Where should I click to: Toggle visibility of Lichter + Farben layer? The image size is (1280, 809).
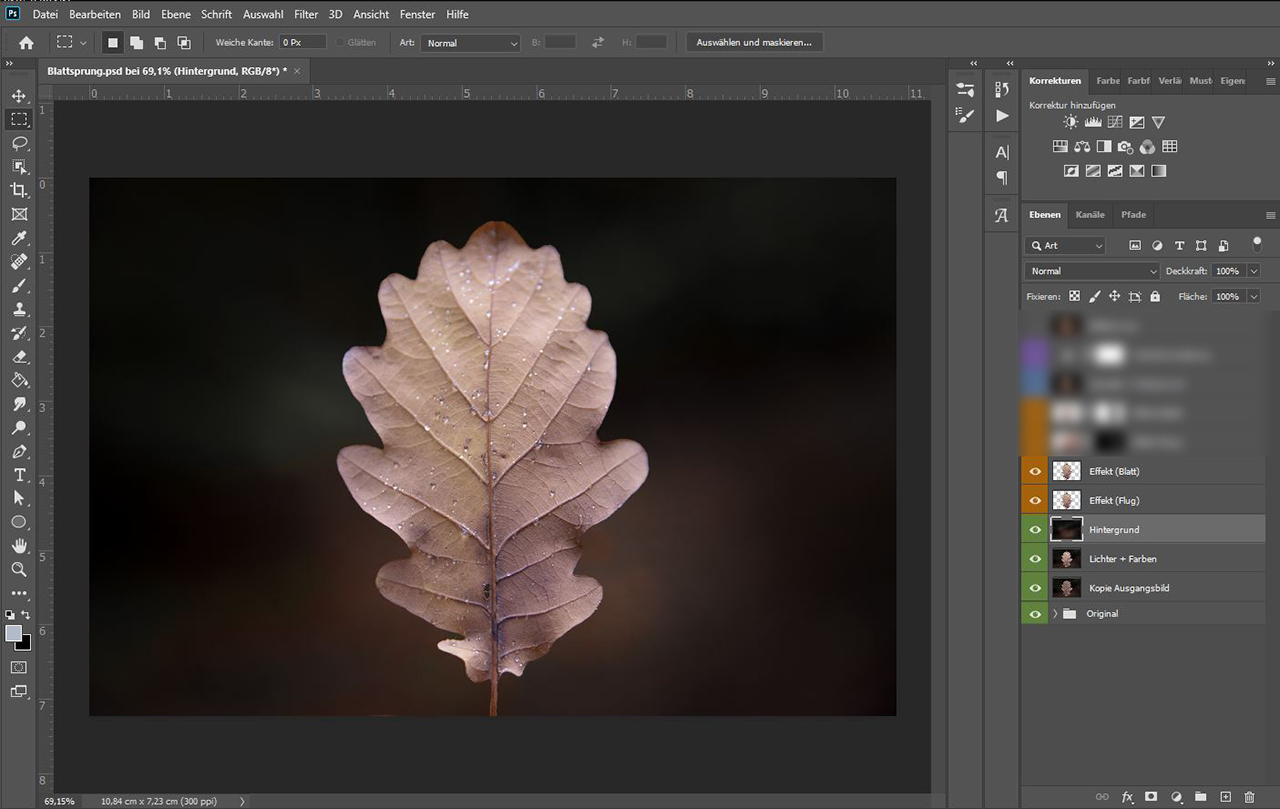tap(1035, 559)
